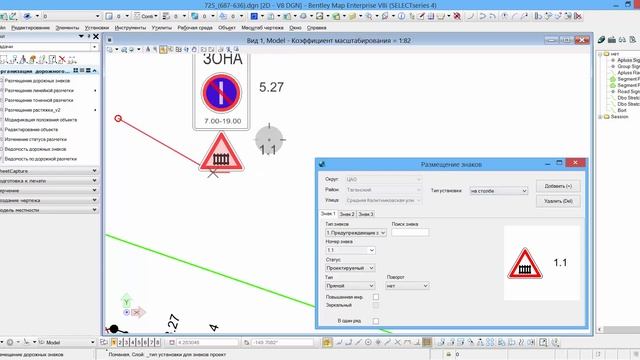Select 'Редактирование объекта' task
Screen dimensions: 640x360
pos(31,130)
